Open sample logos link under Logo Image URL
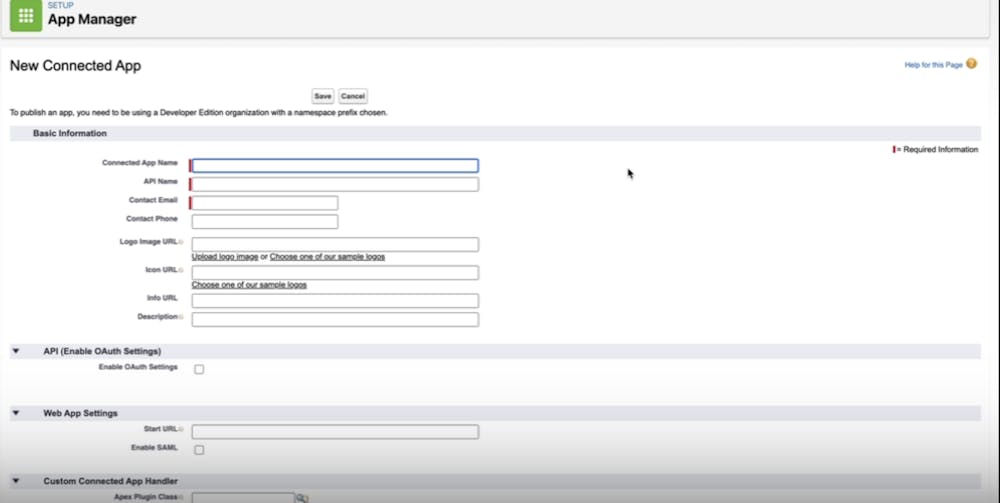The width and height of the screenshot is (1000, 503). click(327, 257)
